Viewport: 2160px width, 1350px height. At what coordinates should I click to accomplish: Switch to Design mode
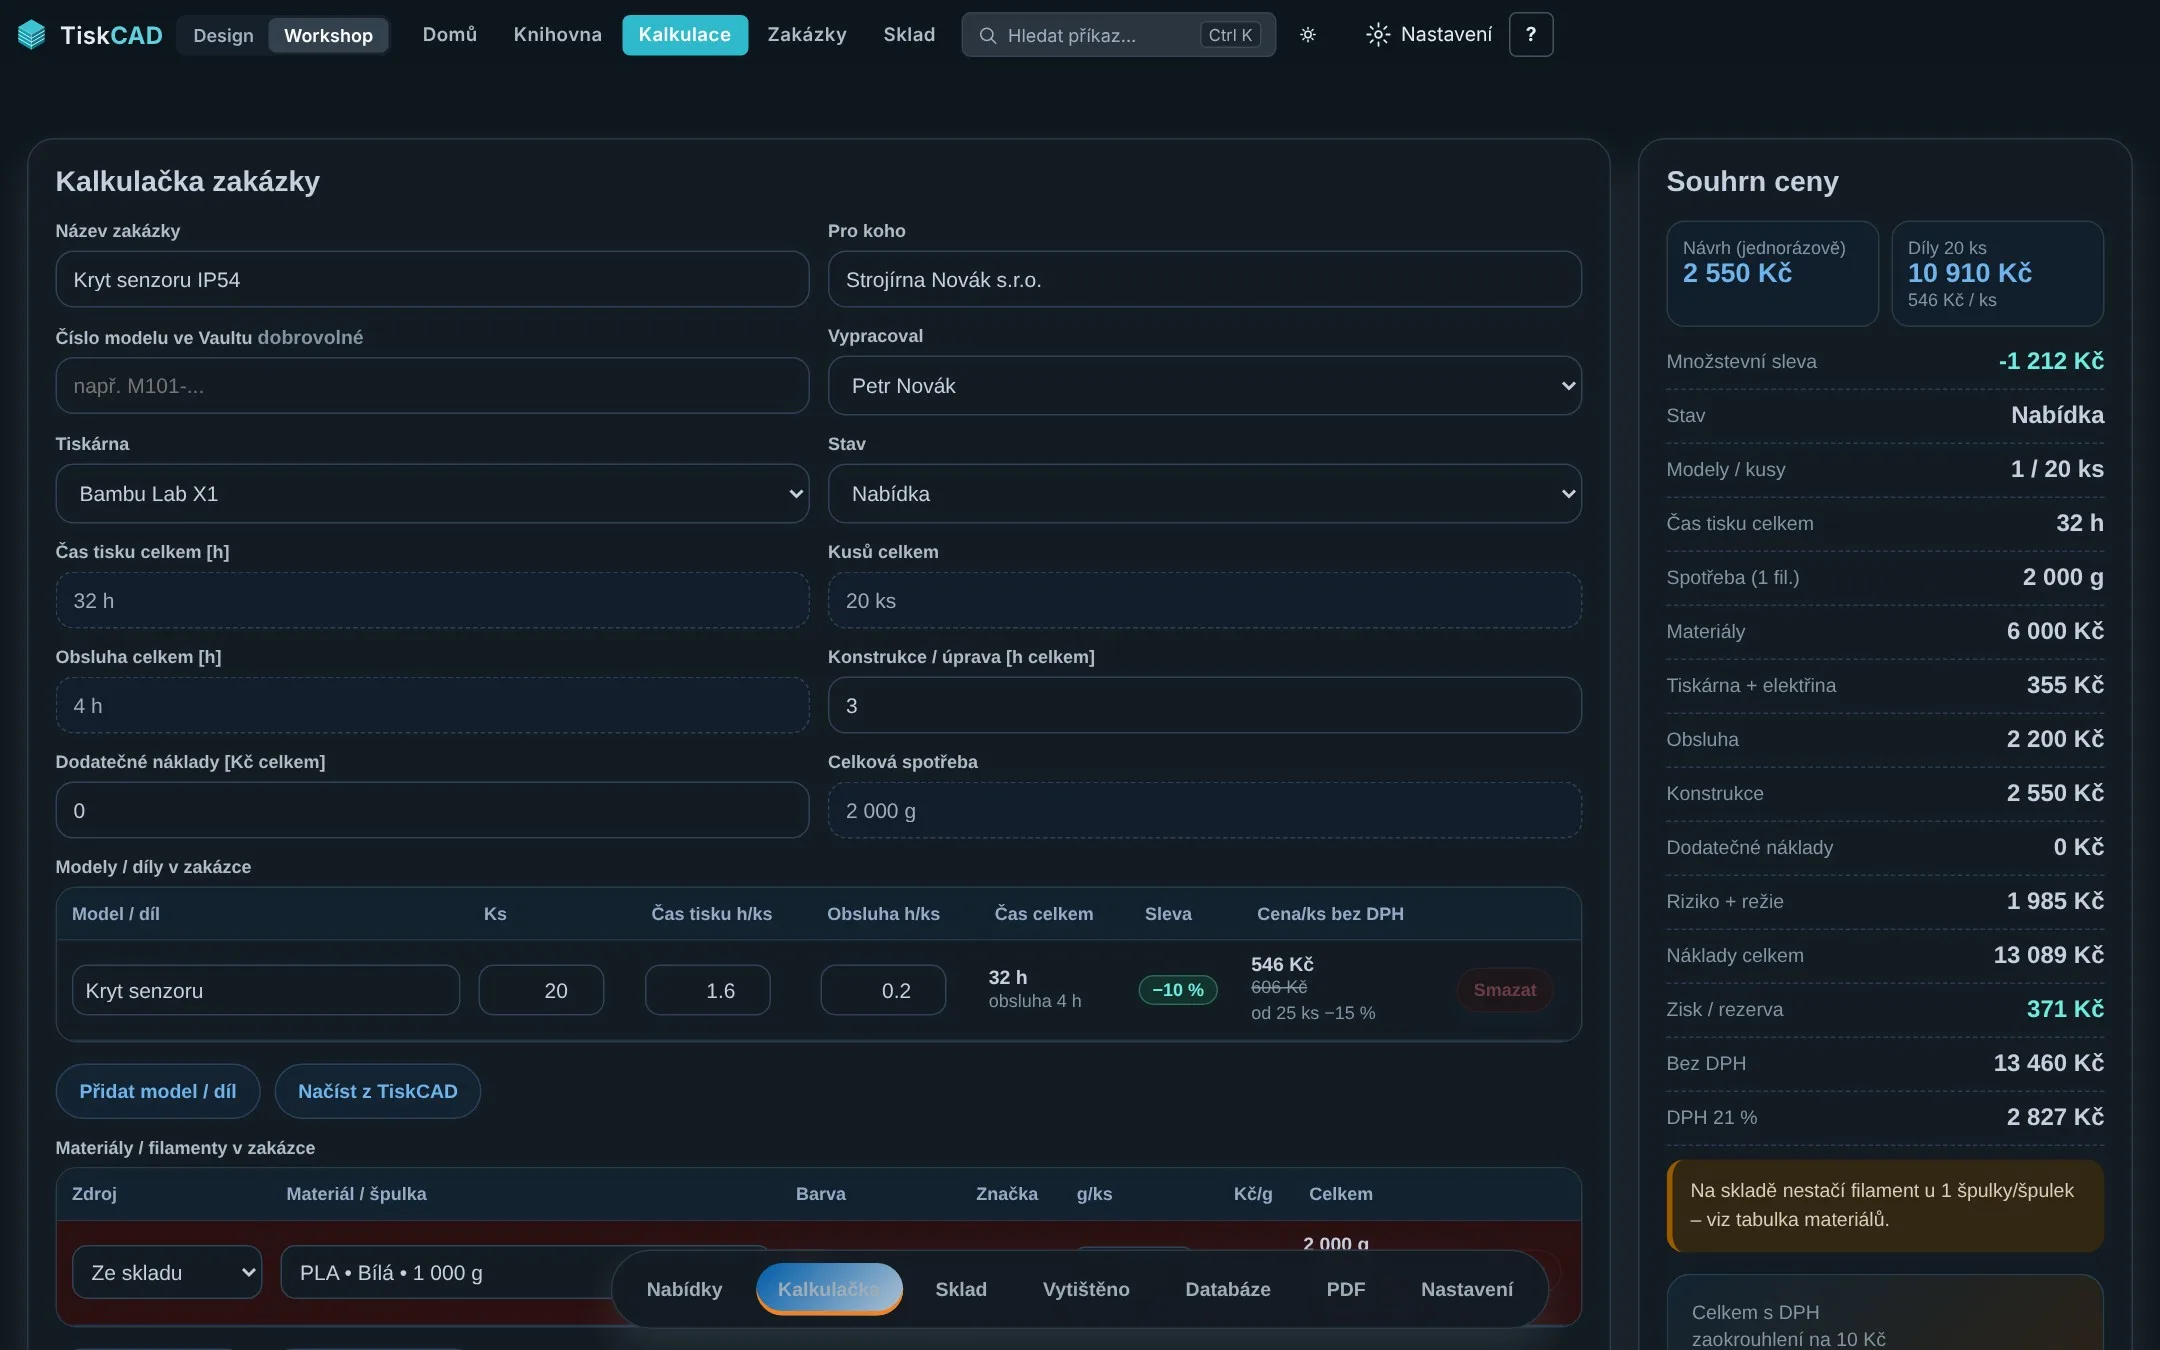223,35
